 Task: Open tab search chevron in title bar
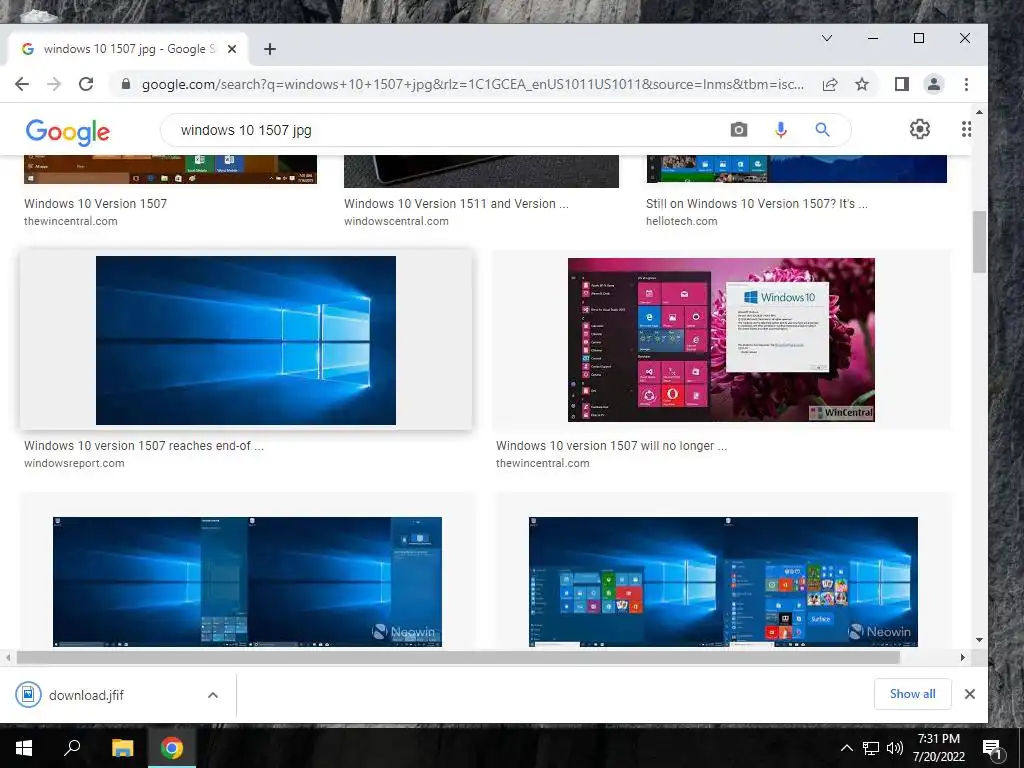click(827, 38)
